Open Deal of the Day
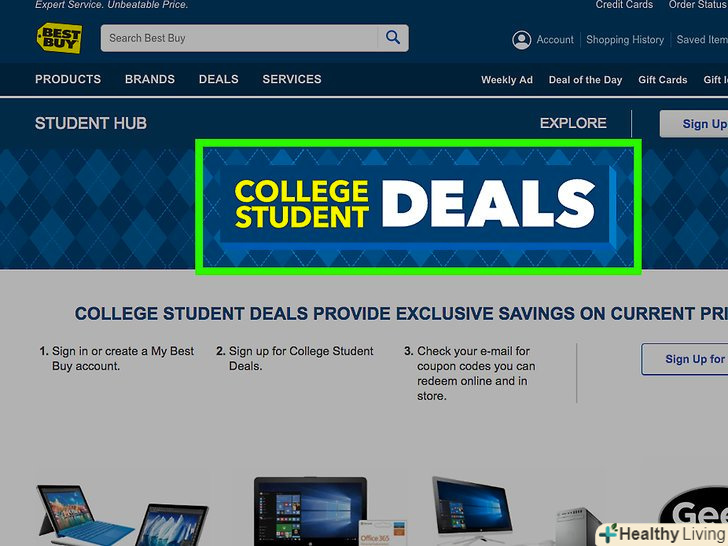The image size is (728, 546). coord(585,80)
